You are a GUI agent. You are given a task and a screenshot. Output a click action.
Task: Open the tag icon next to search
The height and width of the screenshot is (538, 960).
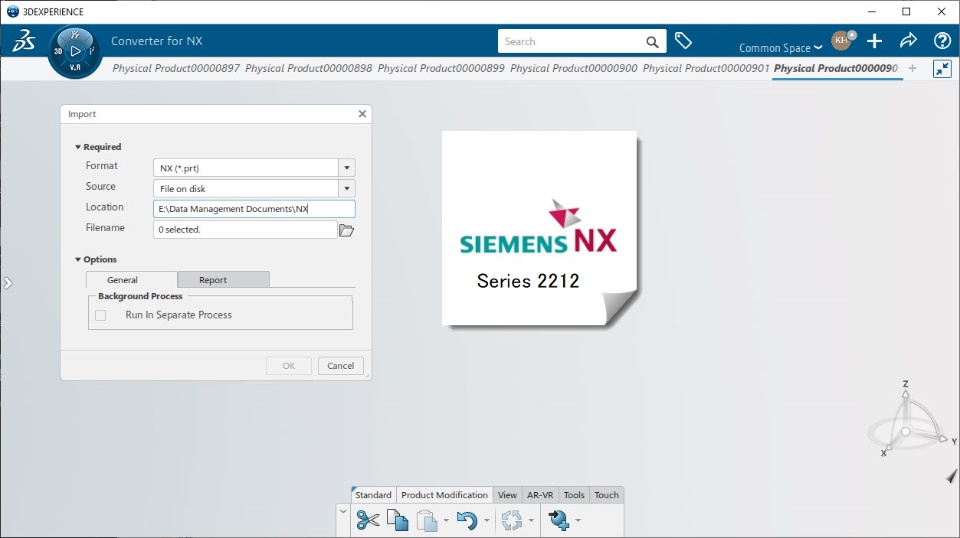[x=683, y=41]
